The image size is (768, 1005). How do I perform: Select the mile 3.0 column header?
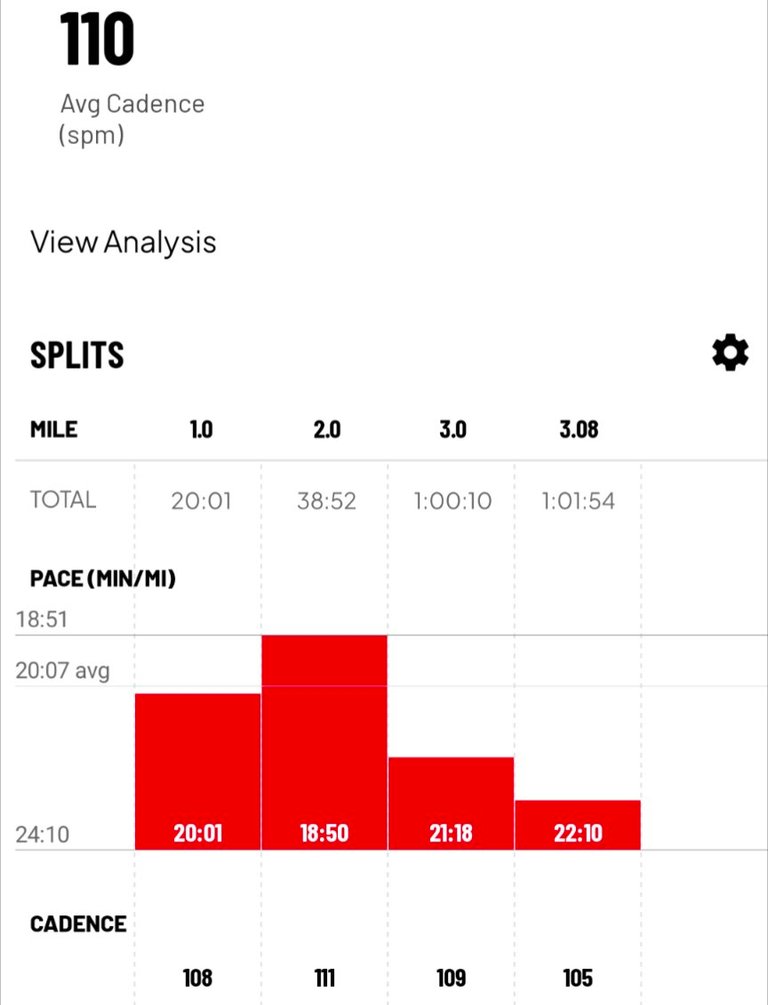453,430
